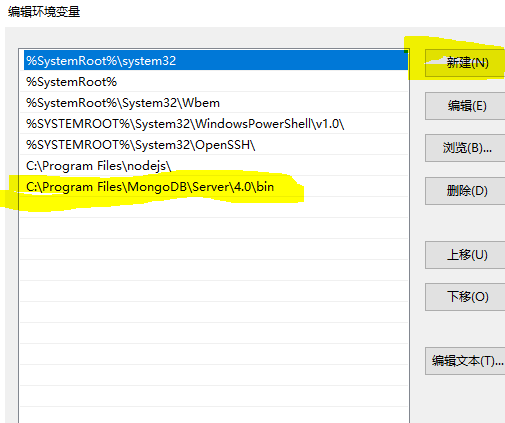Open the 浏览(B)... folder browser
This screenshot has height=423, width=505.
(465, 148)
